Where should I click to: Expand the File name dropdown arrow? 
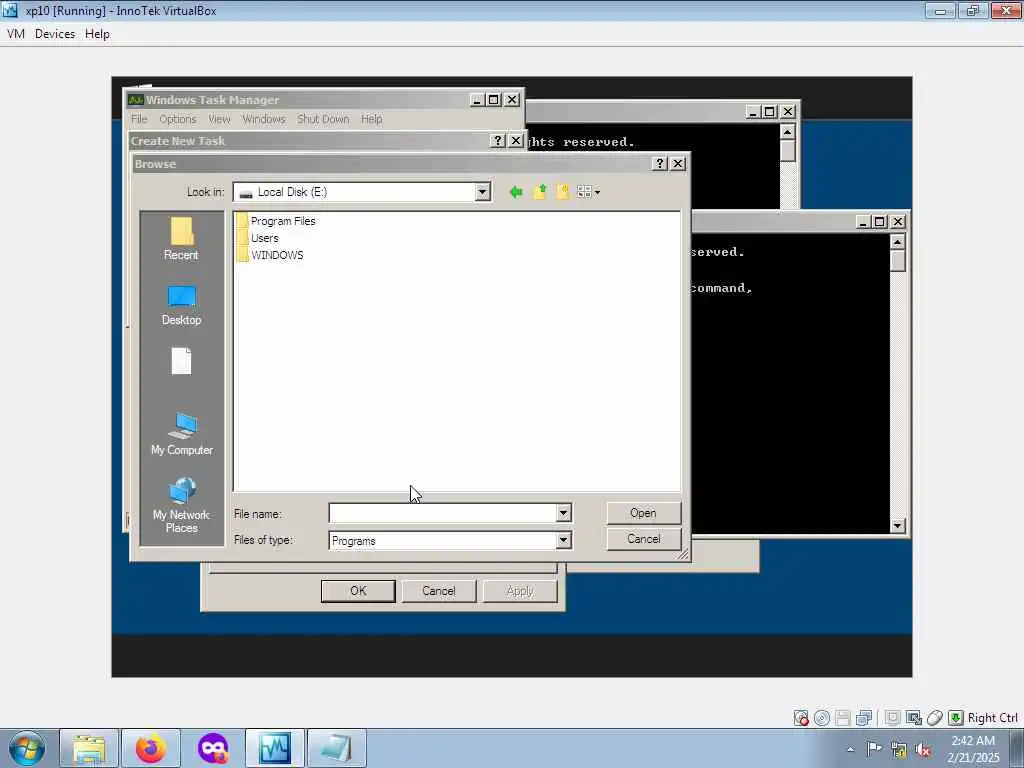click(563, 513)
